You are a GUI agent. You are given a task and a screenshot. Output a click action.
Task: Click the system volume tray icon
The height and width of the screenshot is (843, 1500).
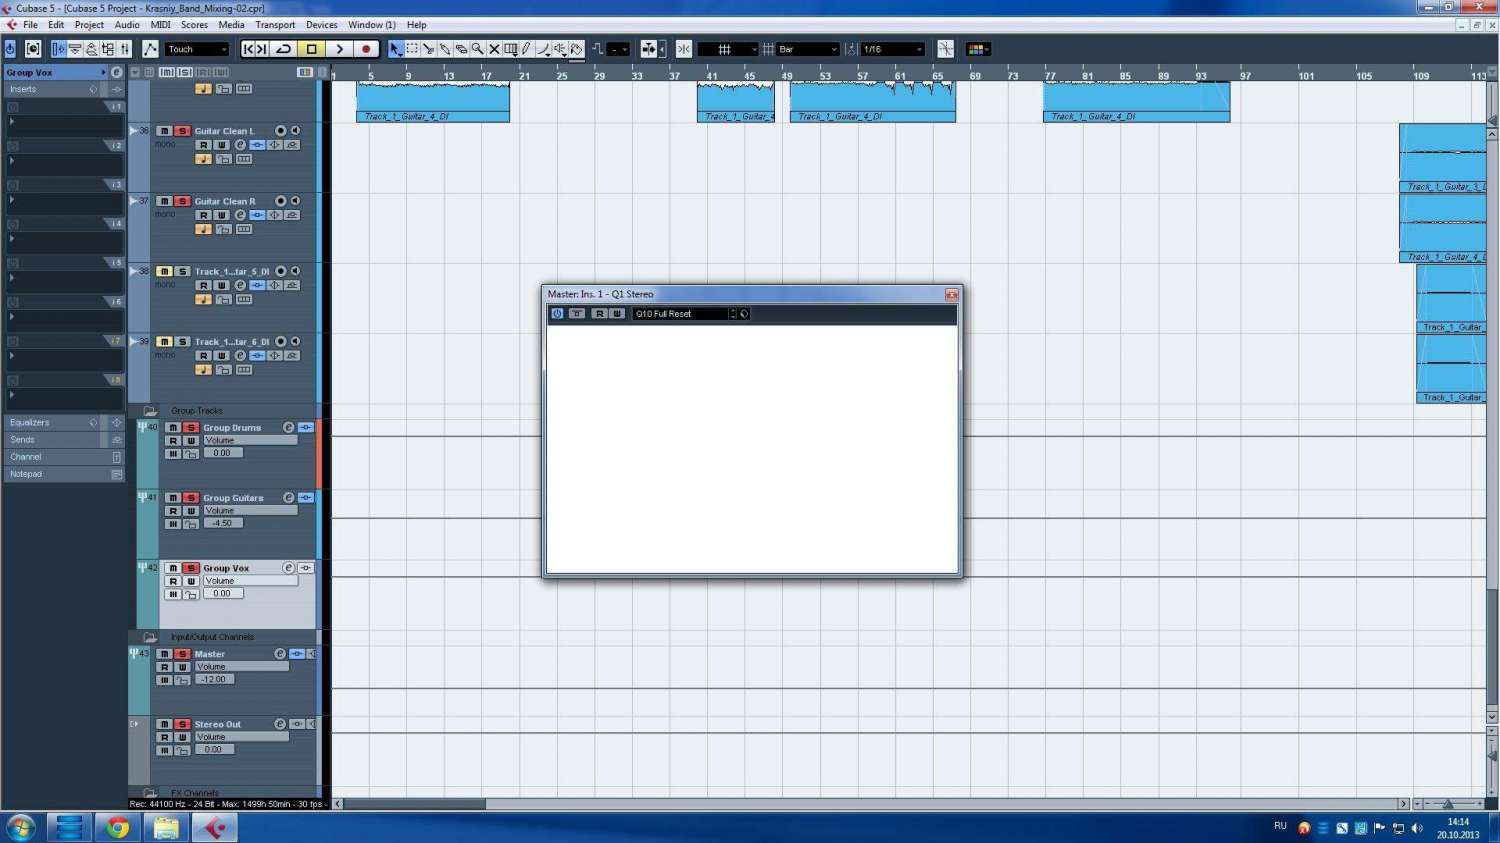coord(1417,828)
